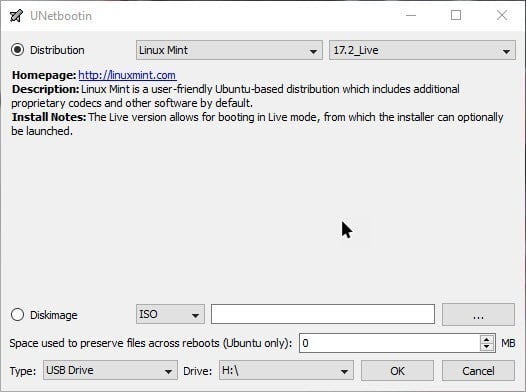Confirm with the OK button
Screen dimensions: 526x392
point(397,371)
